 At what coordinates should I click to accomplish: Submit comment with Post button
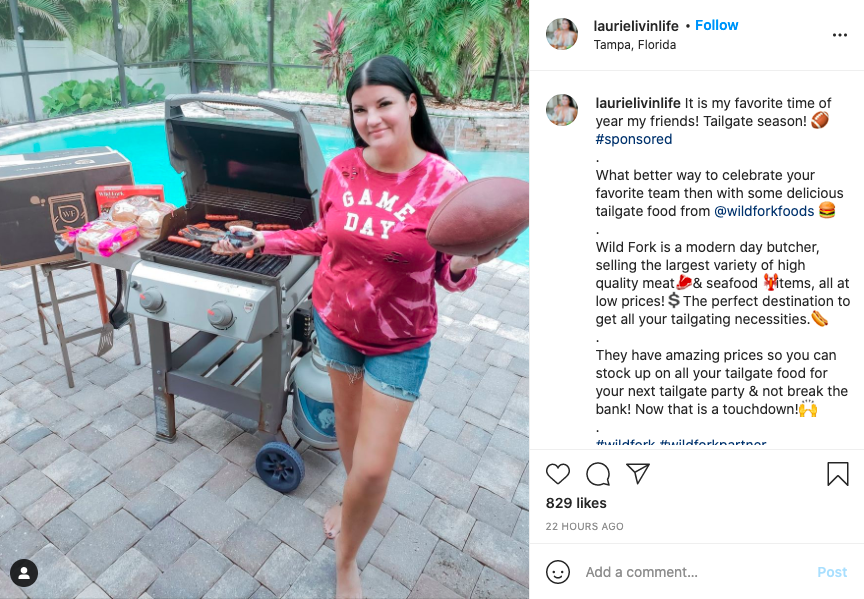click(x=831, y=572)
